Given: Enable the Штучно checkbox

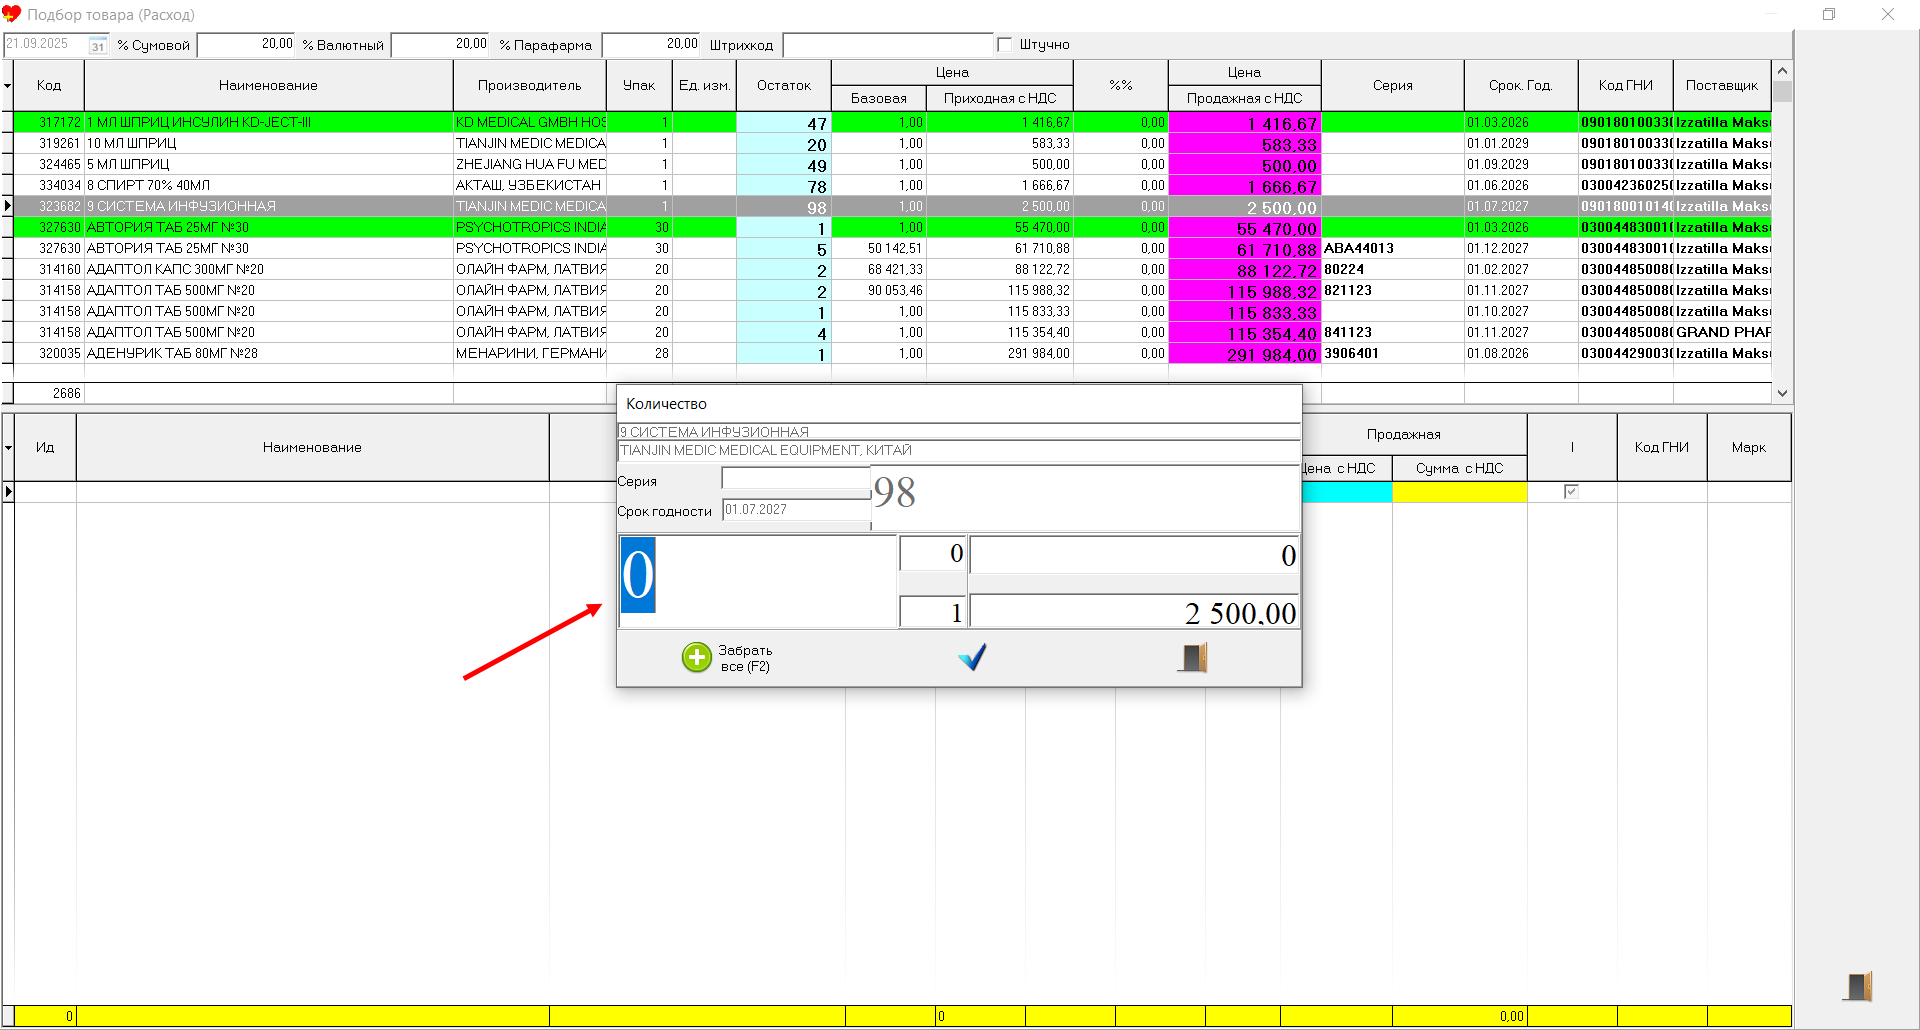Looking at the screenshot, I should (1005, 44).
